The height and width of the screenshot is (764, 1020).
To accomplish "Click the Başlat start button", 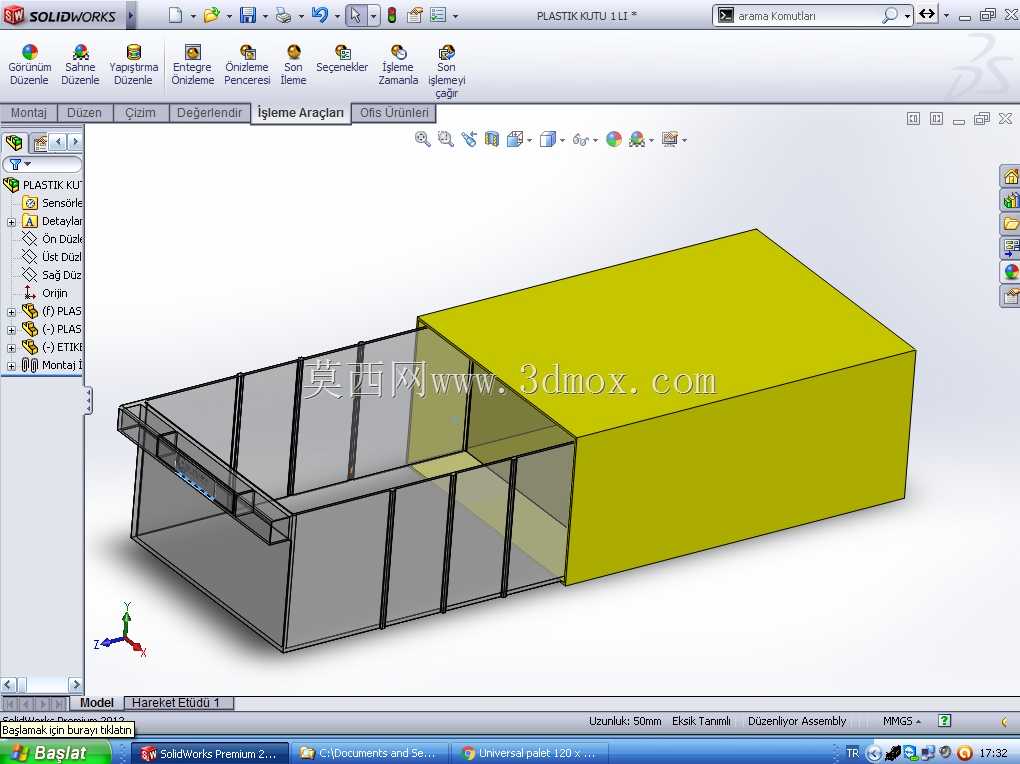I will coord(55,753).
